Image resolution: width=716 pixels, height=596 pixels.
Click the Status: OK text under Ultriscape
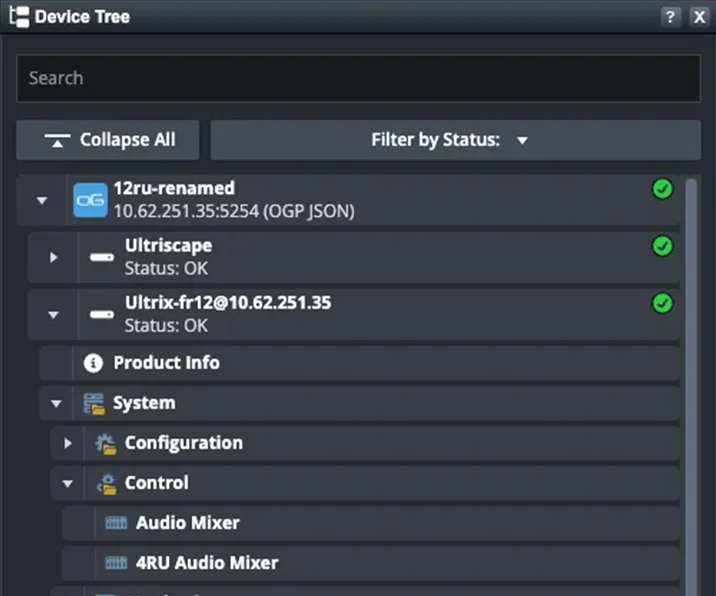[166, 269]
